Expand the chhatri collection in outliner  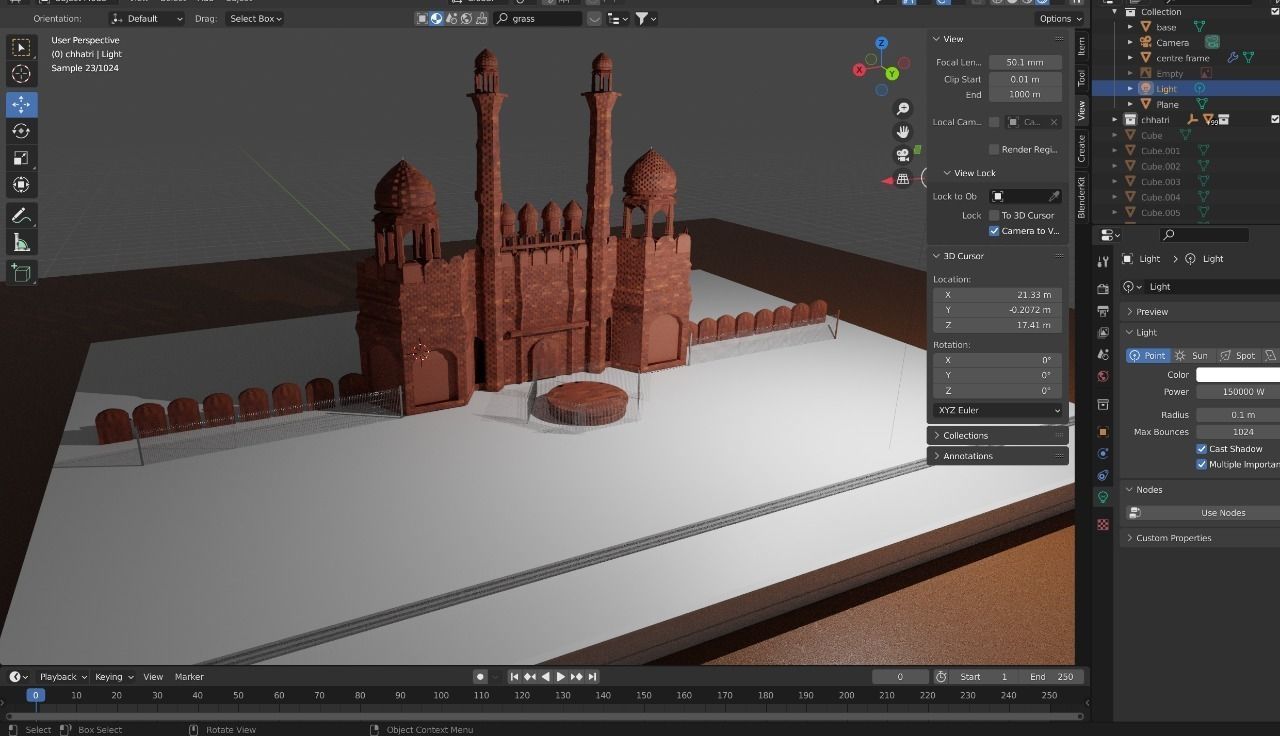click(x=1116, y=120)
